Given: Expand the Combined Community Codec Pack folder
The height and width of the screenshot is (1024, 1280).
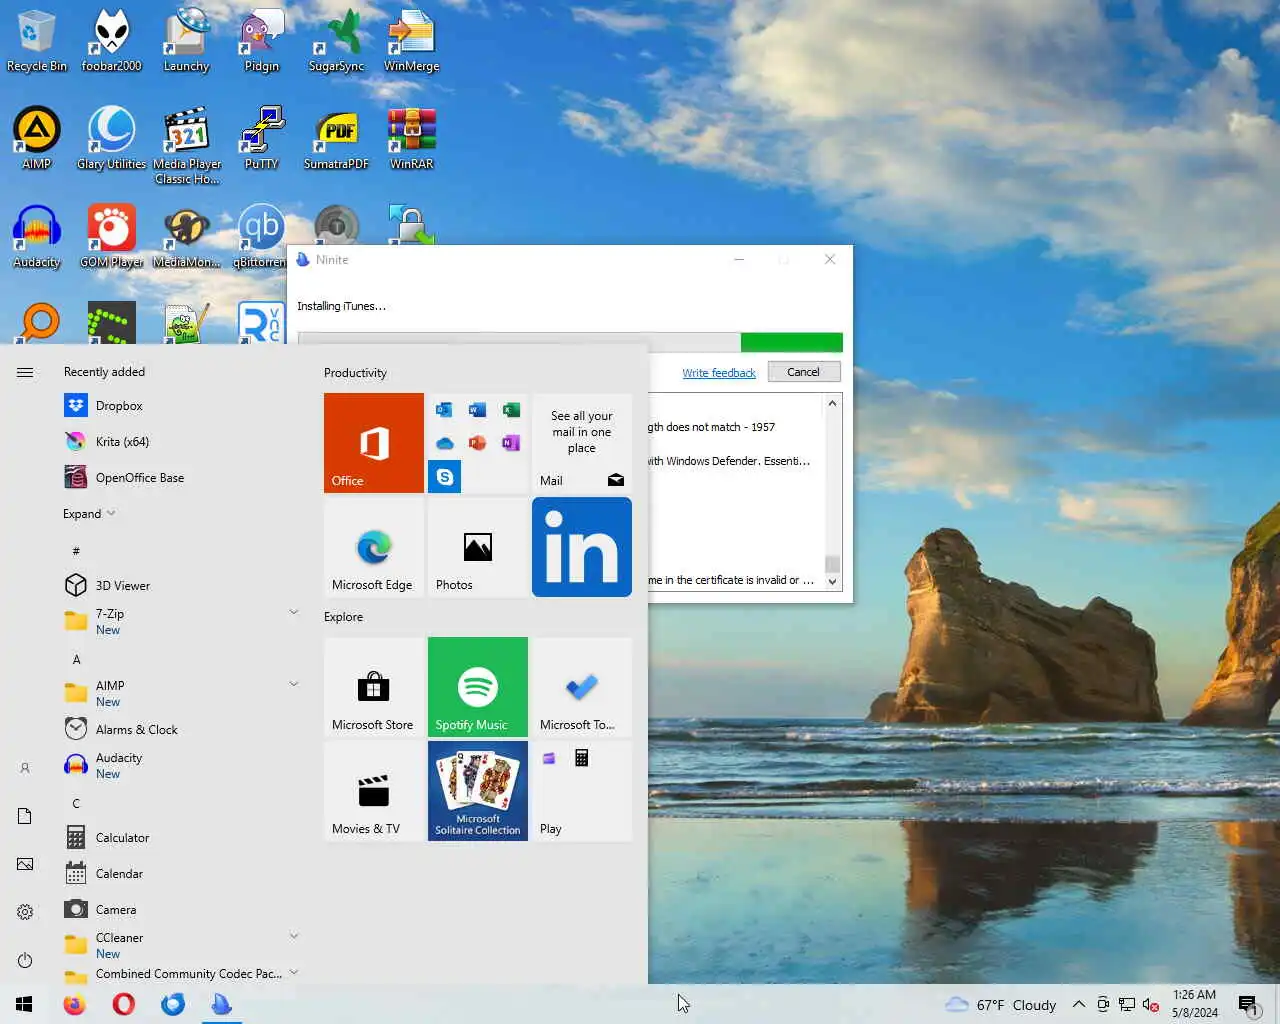Looking at the screenshot, I should point(294,972).
